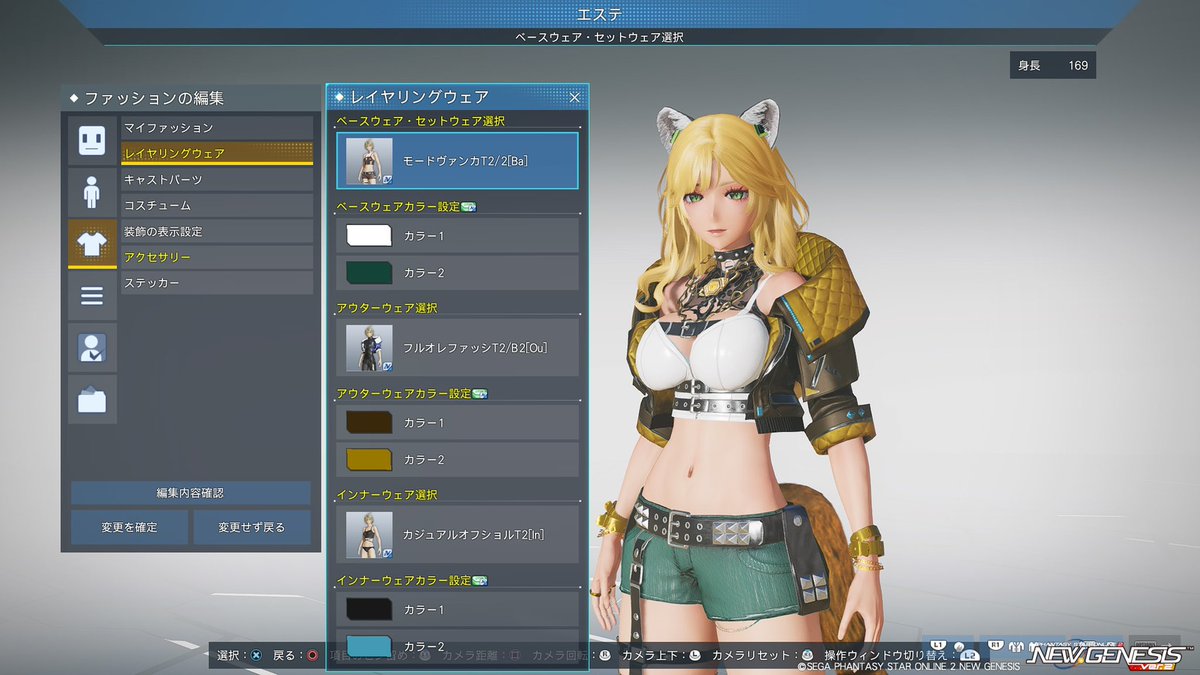The image size is (1200, 675).
Task: Pick outer wear gold カラー2 swatch
Action: coord(371,459)
